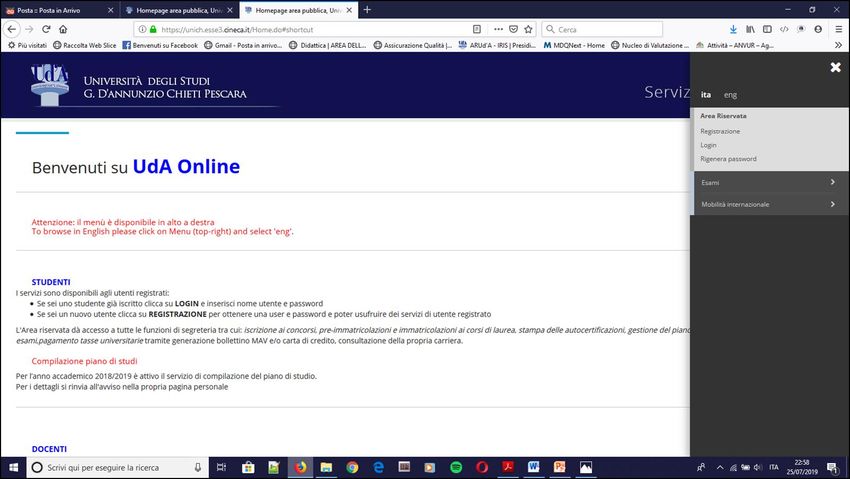
Task: Reload the page with the refresh icon
Action: click(x=46, y=29)
